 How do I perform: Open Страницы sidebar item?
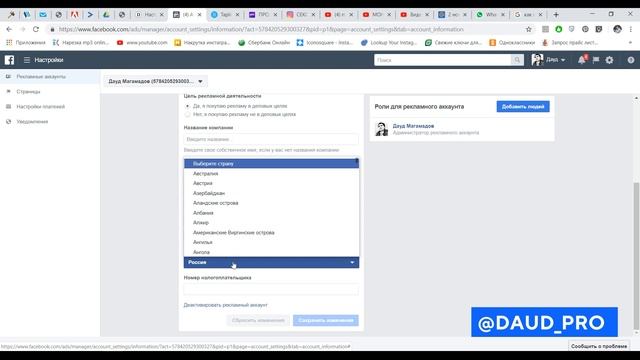point(50,91)
